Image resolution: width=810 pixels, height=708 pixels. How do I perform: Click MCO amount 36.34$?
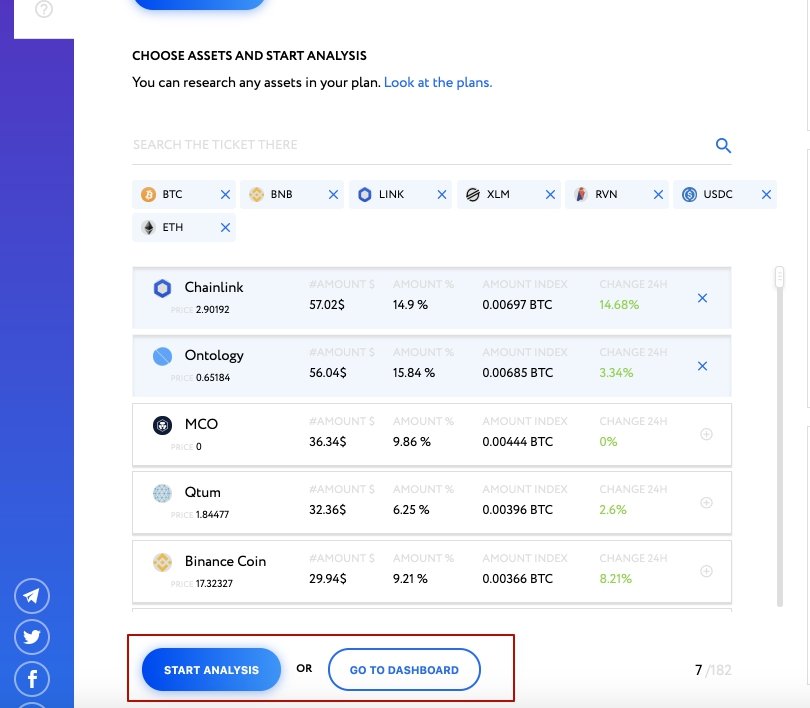tap(328, 442)
